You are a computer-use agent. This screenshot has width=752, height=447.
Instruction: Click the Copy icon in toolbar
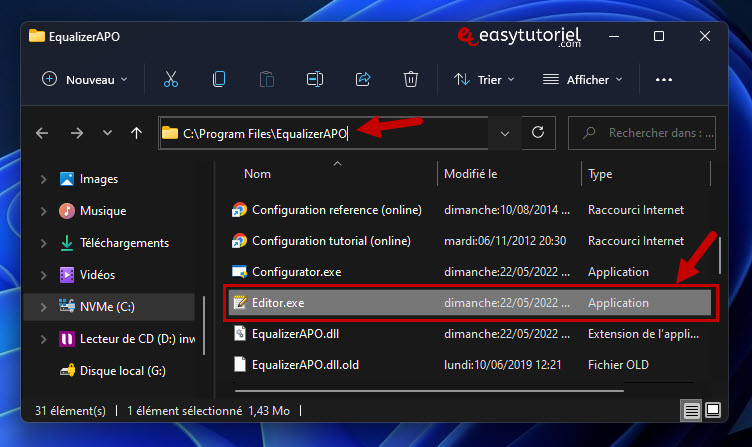click(219, 79)
